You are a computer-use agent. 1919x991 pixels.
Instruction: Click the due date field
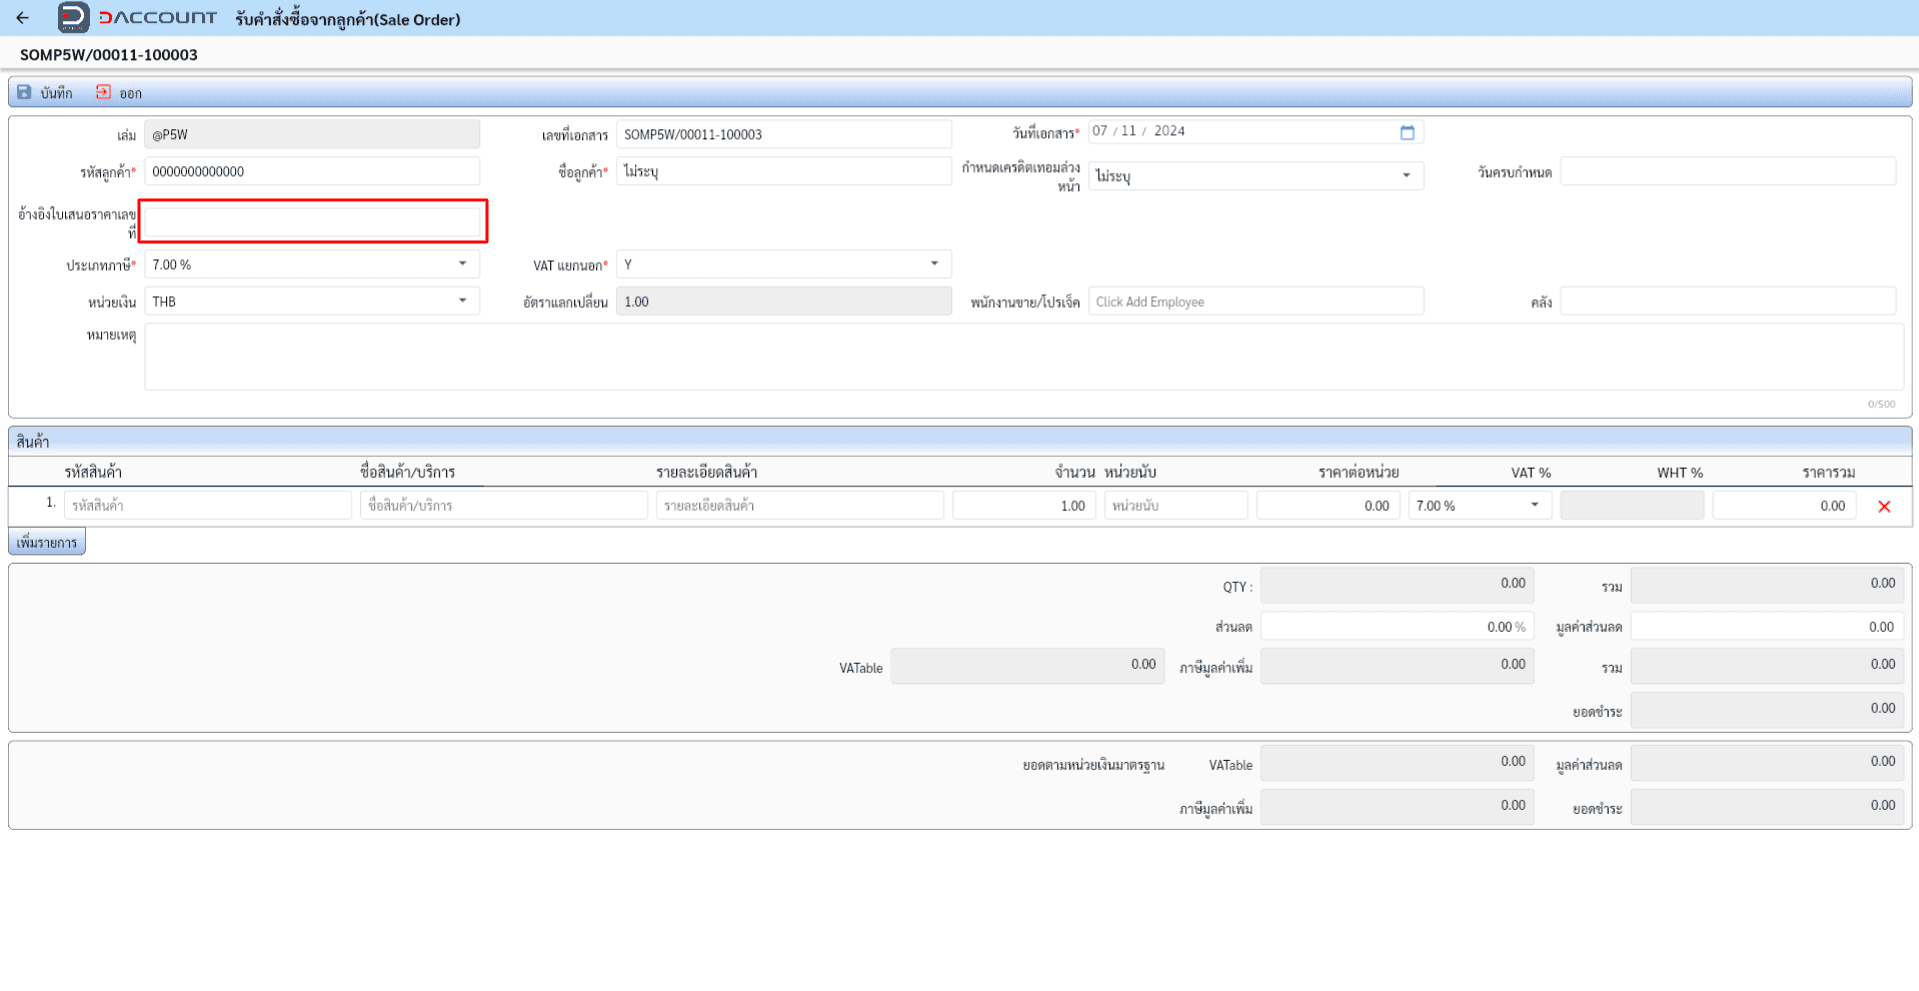1728,172
